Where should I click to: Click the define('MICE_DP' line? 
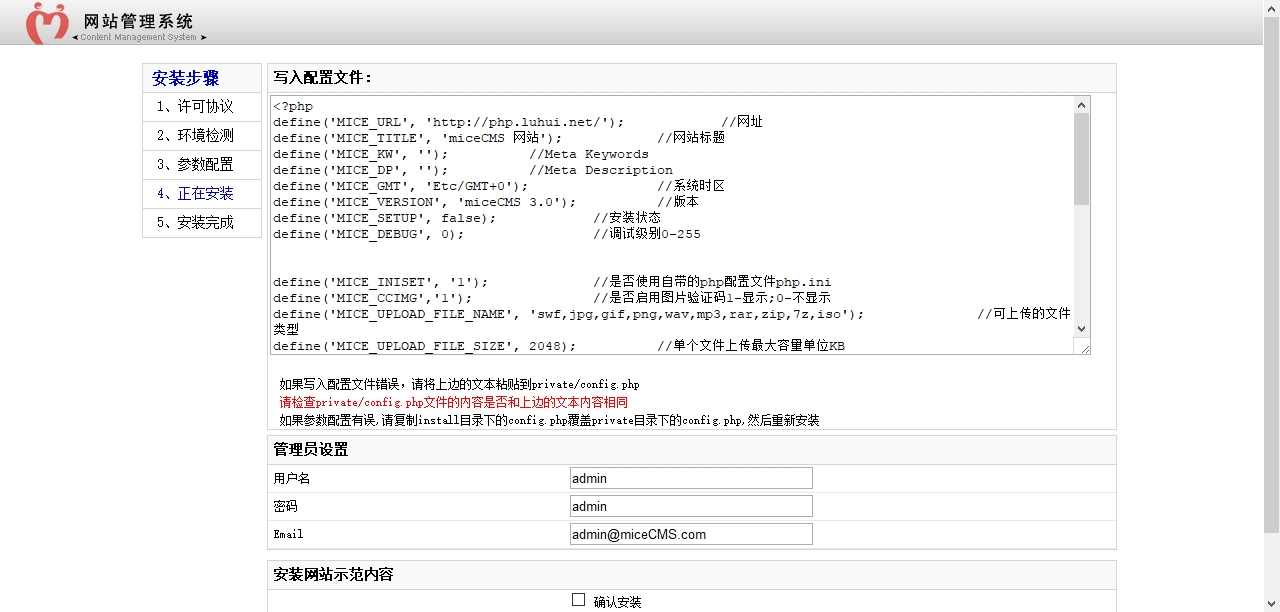coord(473,170)
